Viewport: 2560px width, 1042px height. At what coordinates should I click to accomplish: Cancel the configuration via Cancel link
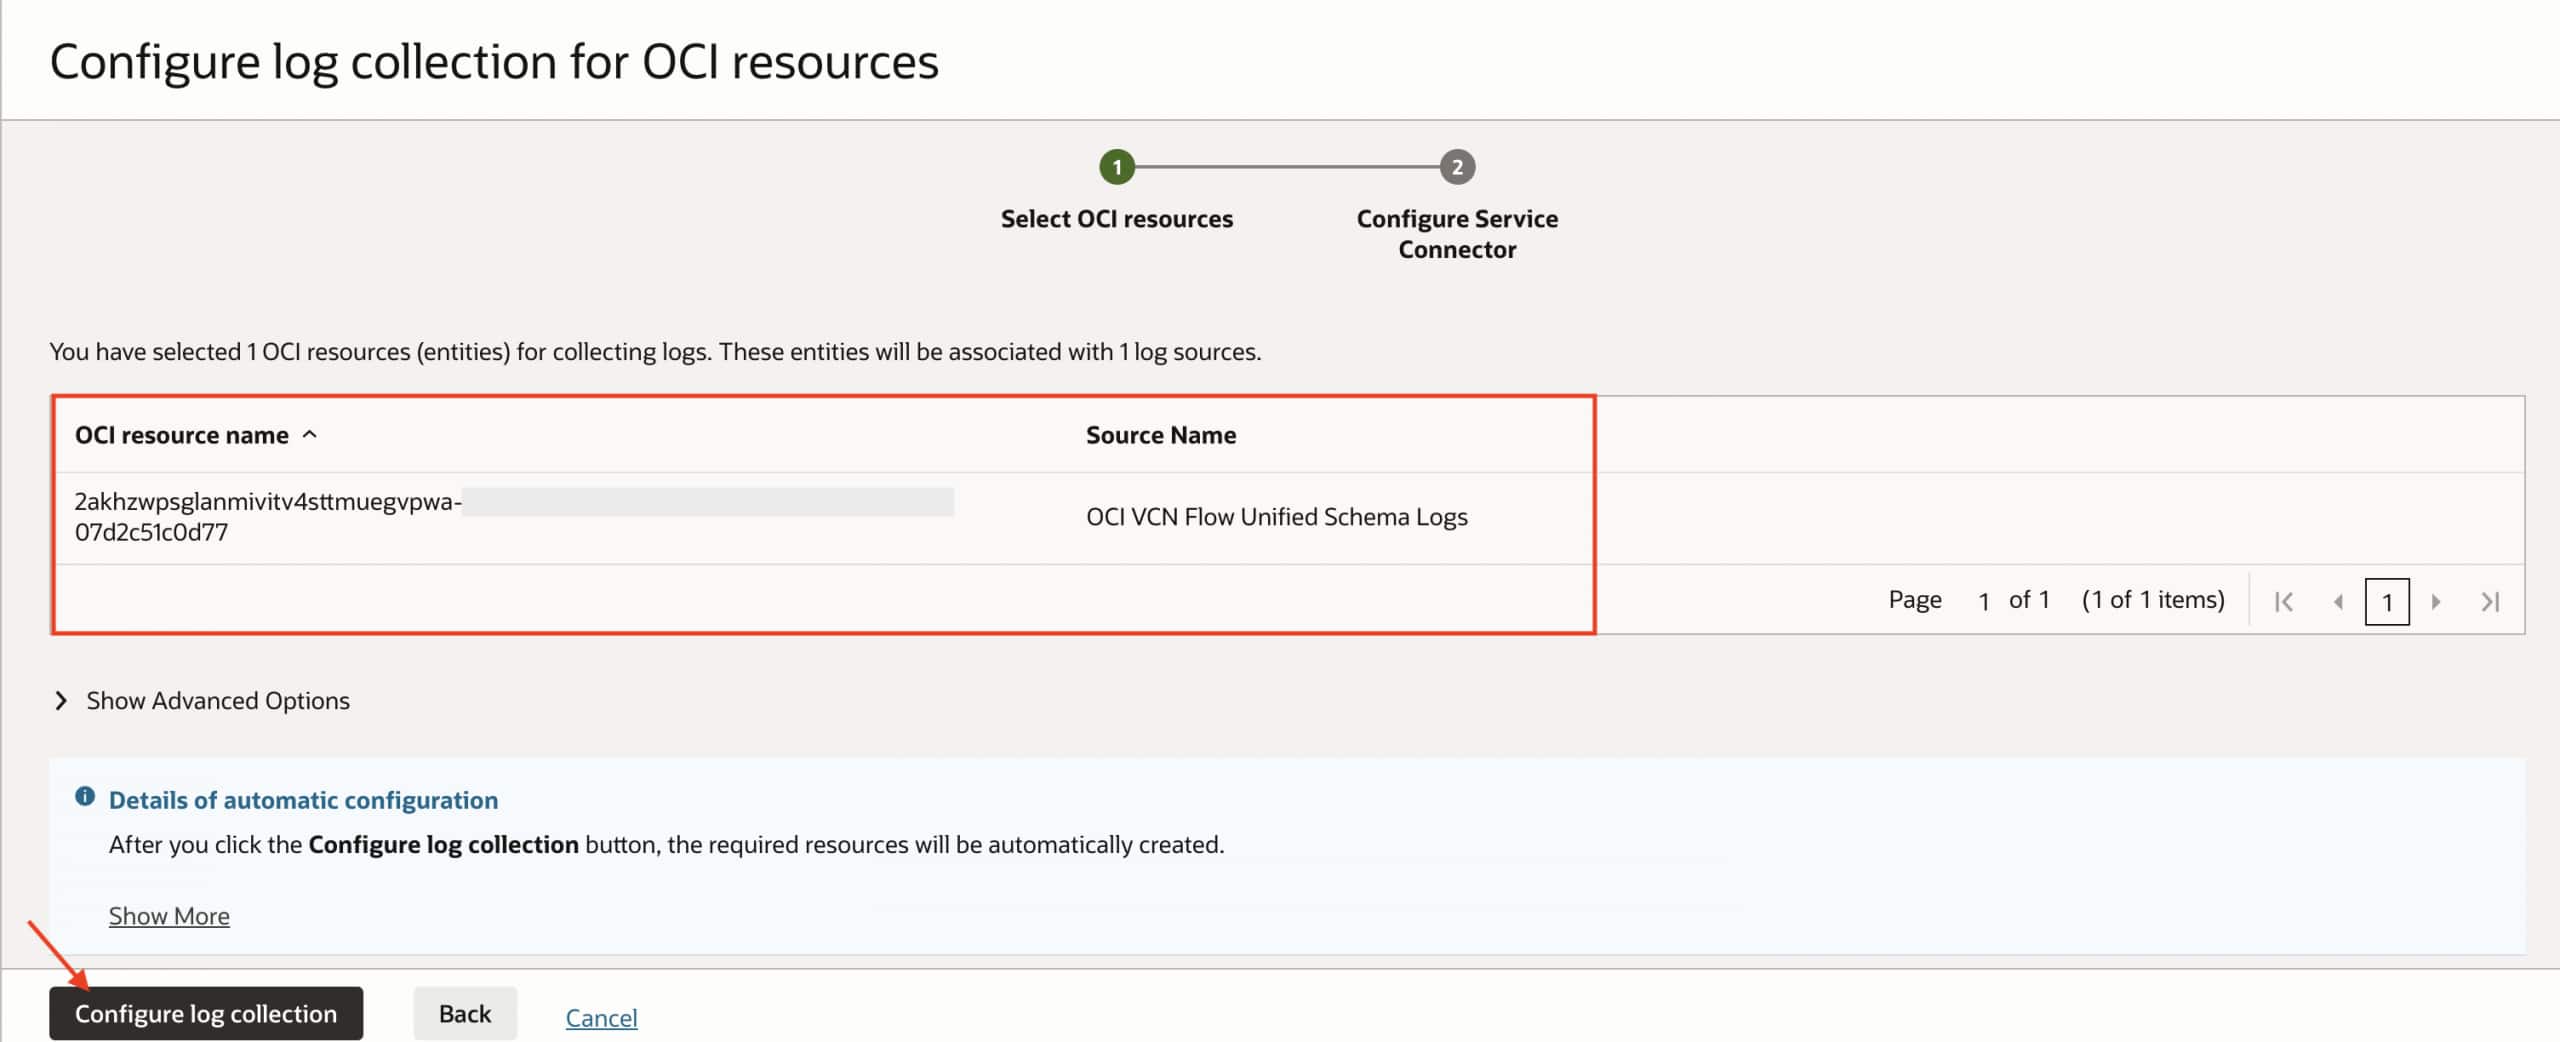(x=601, y=1017)
